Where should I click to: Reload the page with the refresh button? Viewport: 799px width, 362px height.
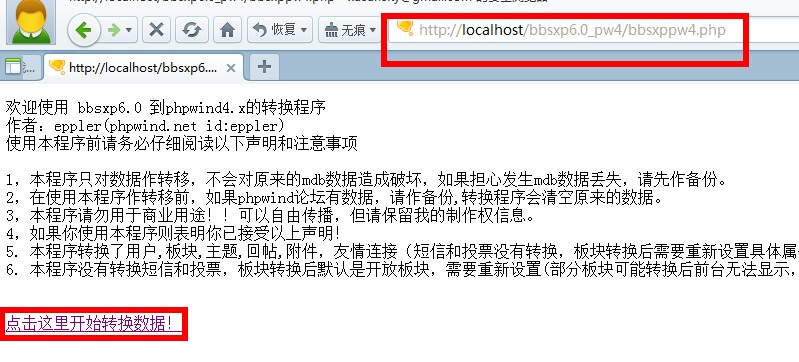coord(192,30)
